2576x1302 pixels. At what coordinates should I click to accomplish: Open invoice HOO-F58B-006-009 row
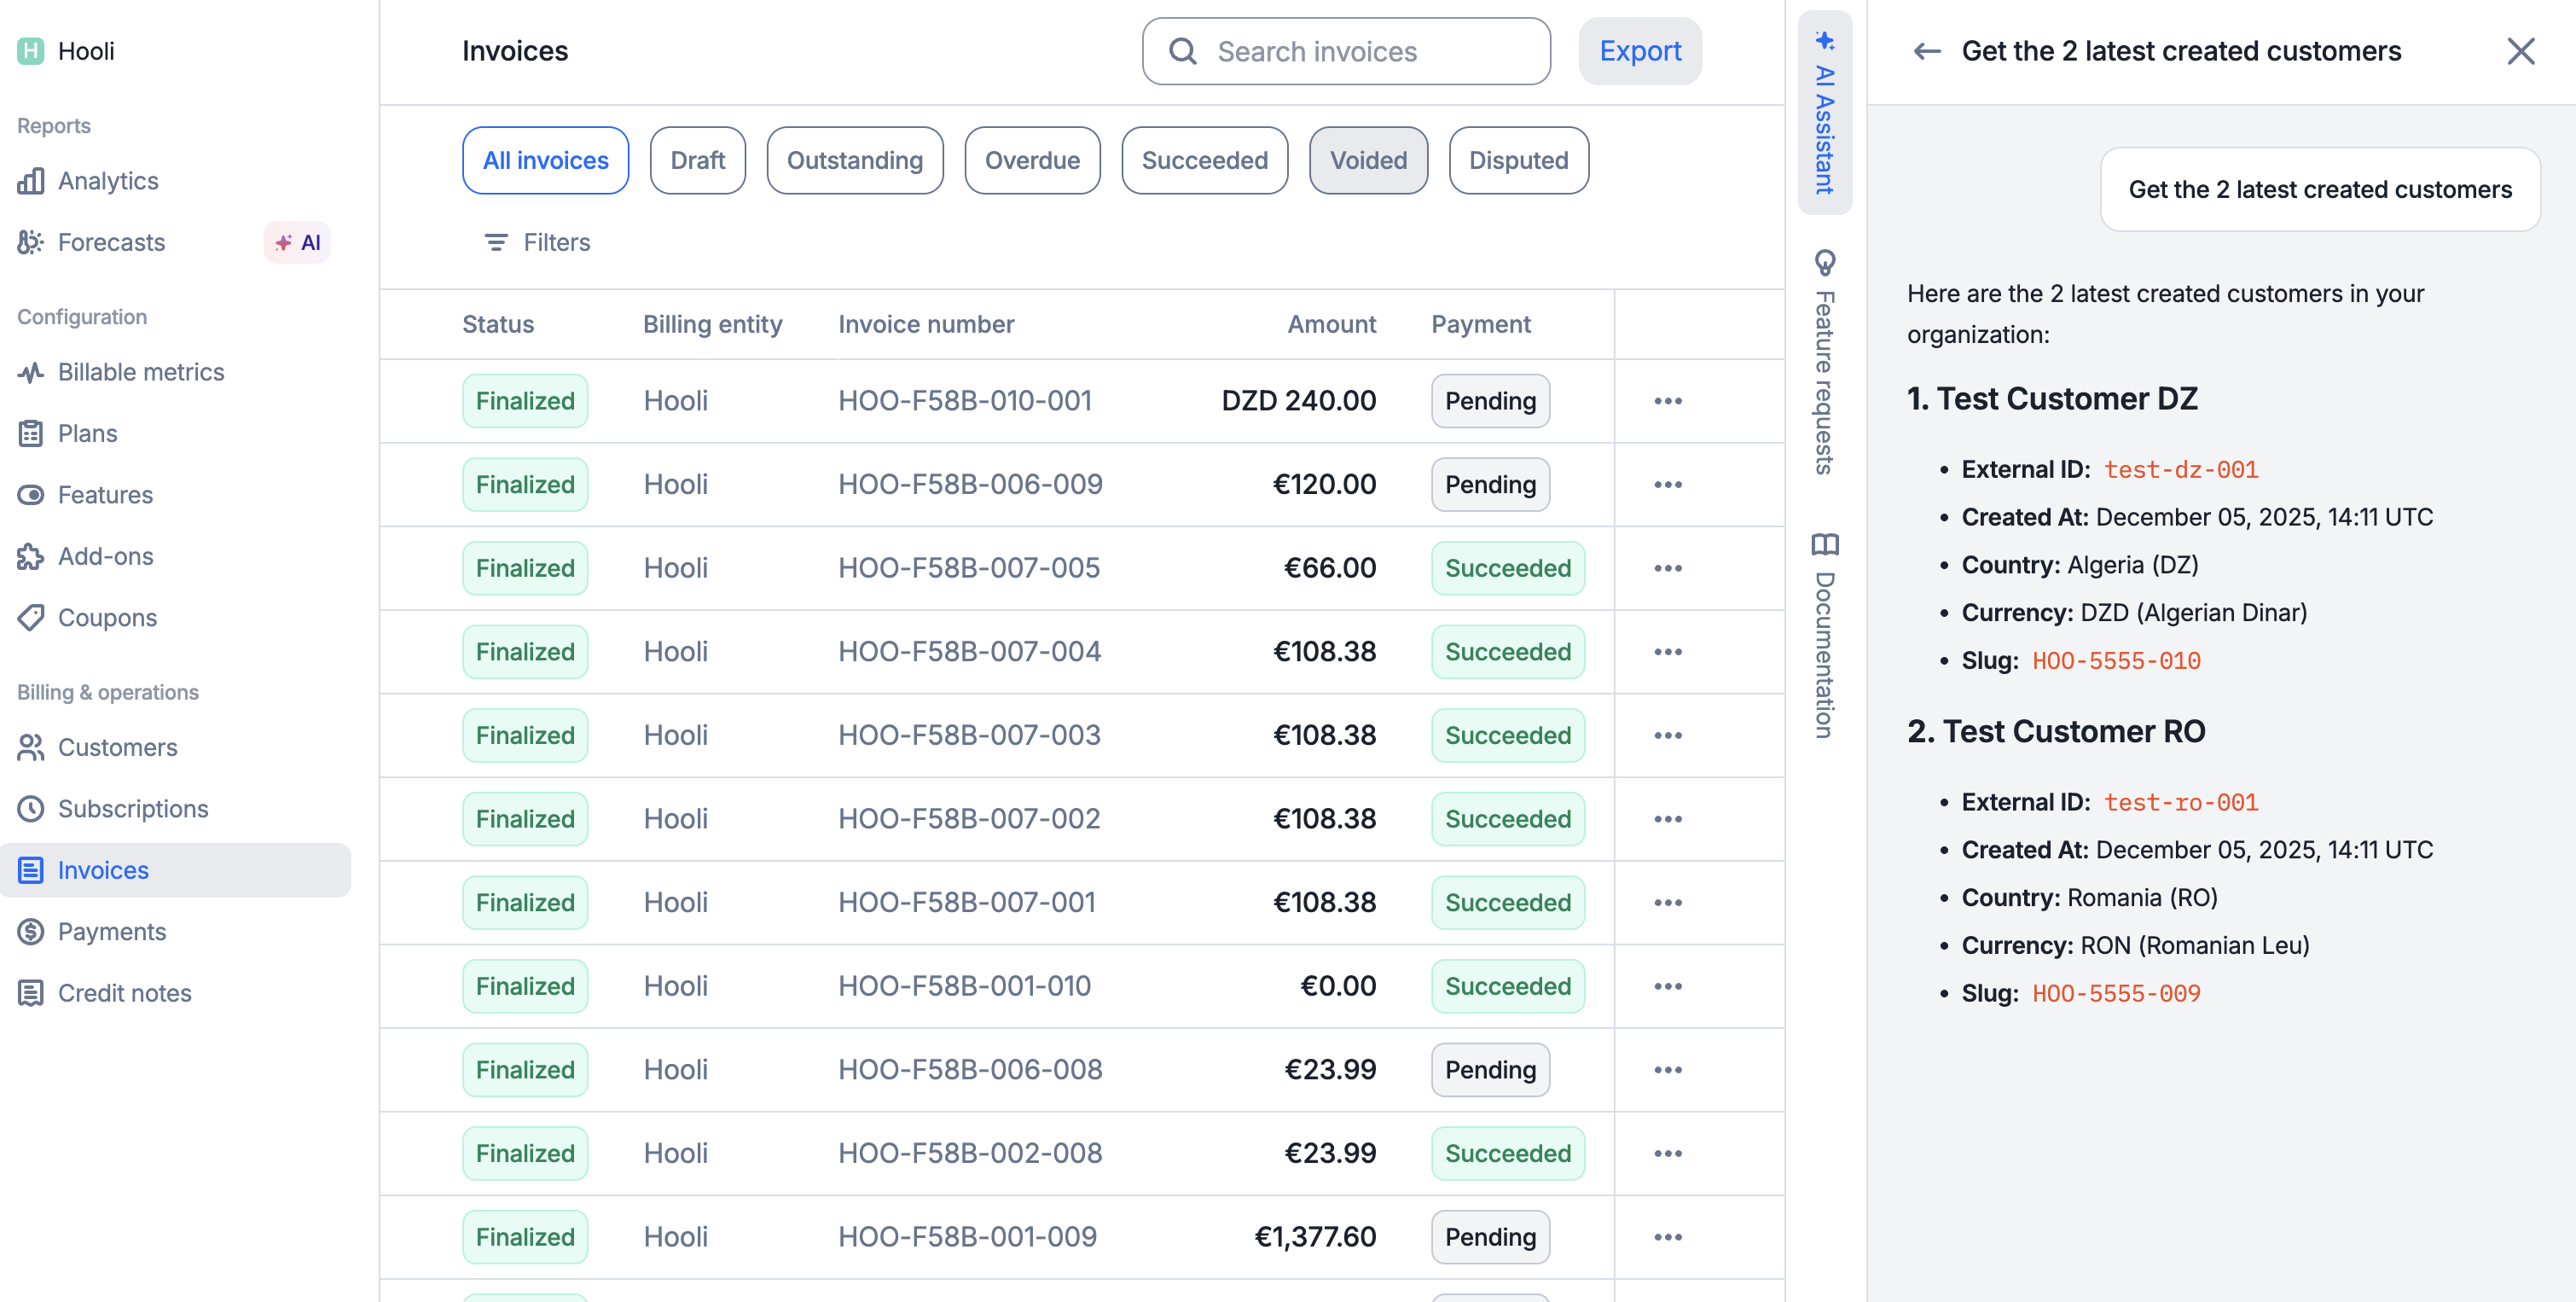pos(969,485)
